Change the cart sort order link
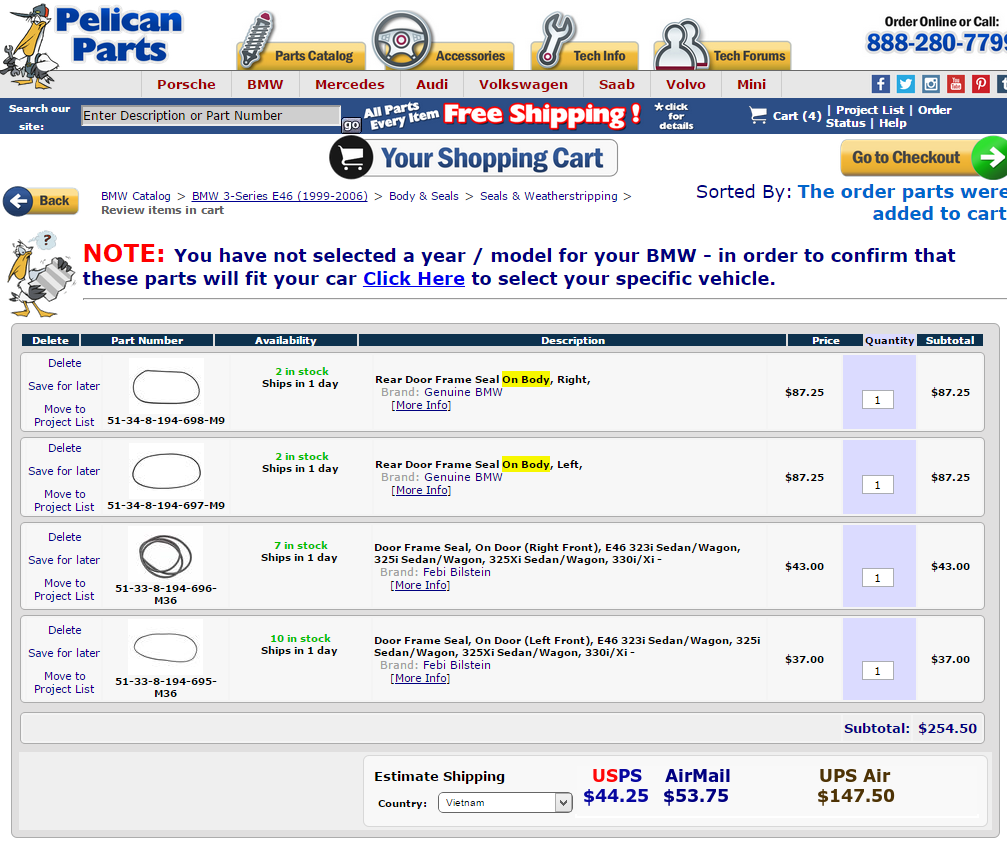 click(x=902, y=202)
